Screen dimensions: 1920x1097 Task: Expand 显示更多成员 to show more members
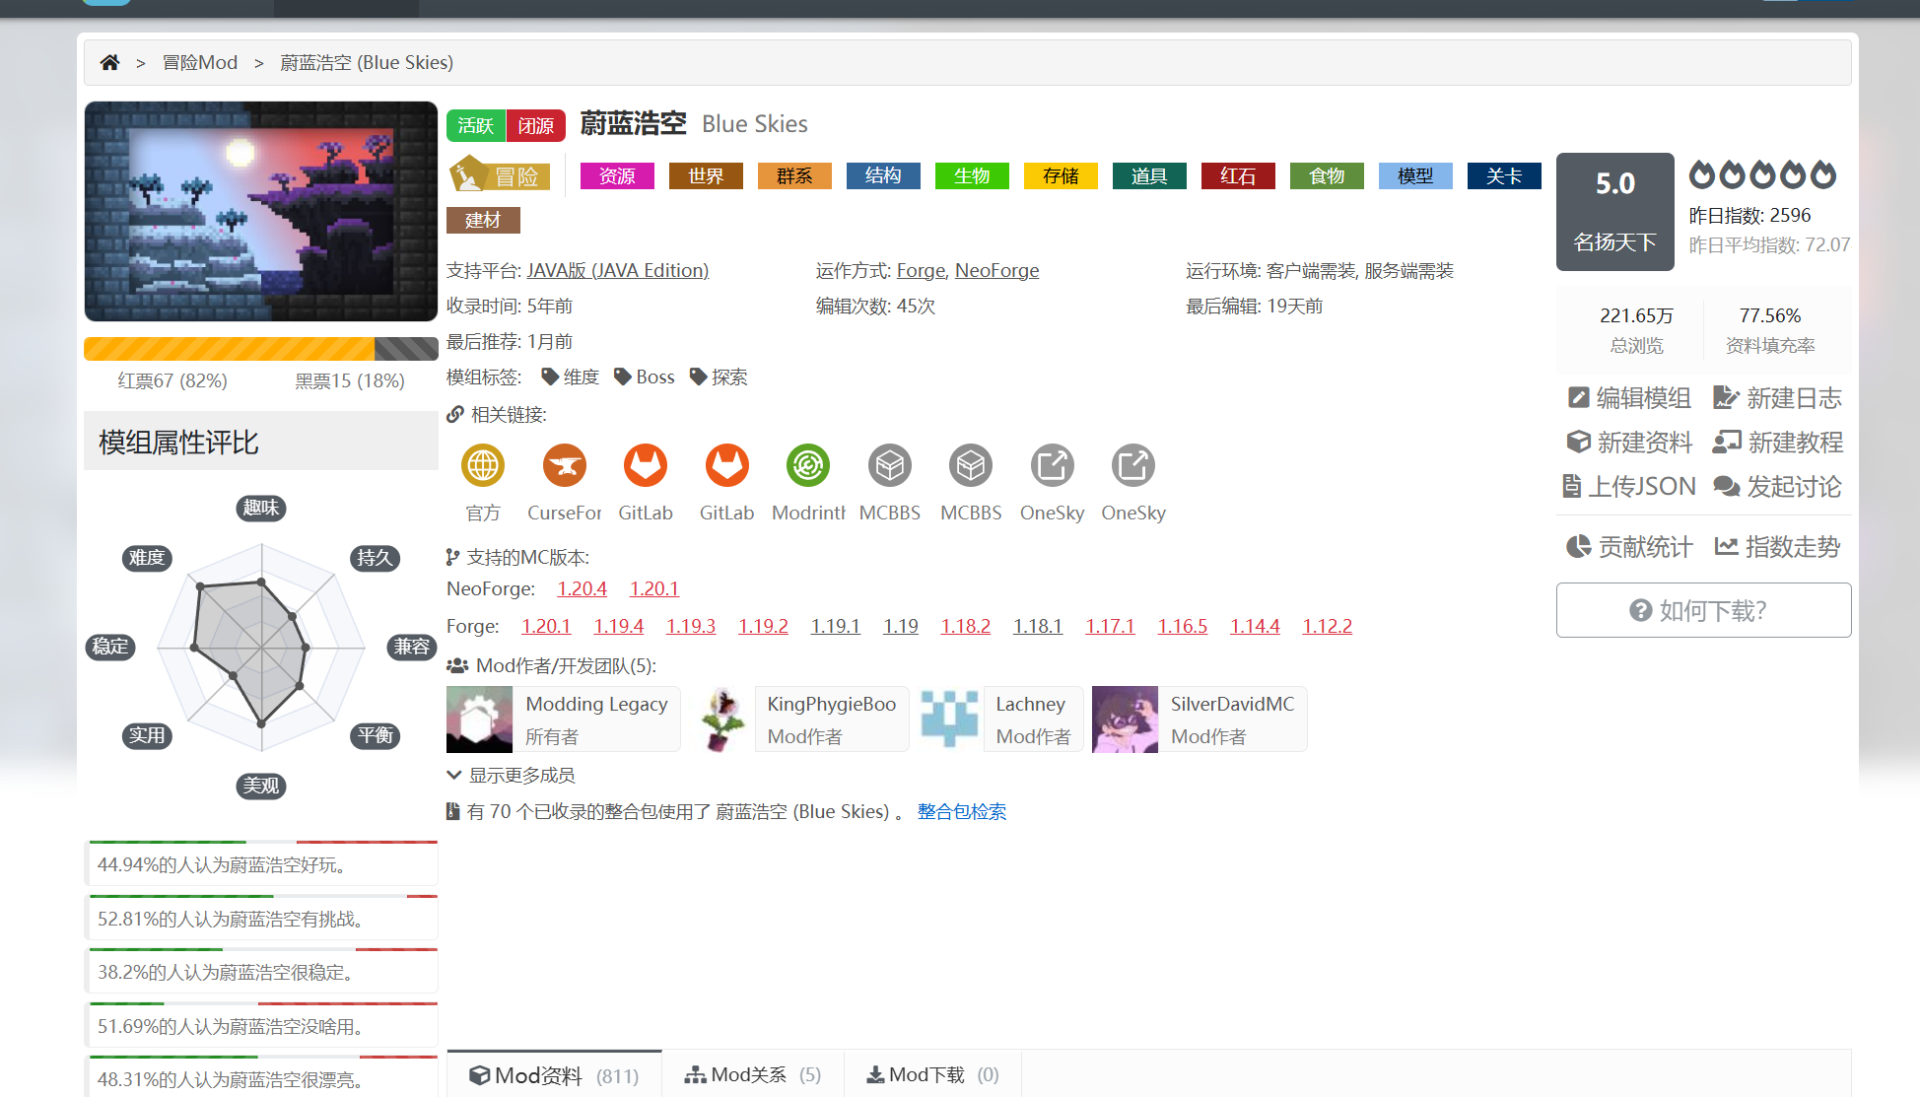click(511, 775)
